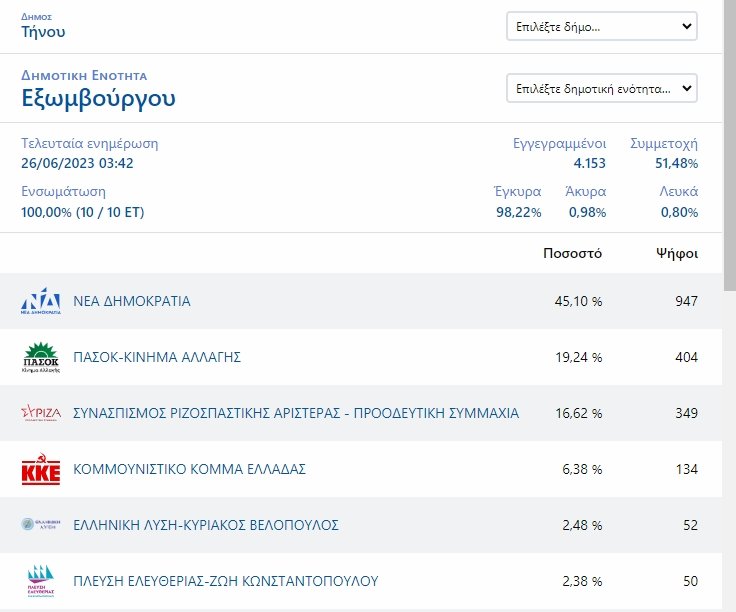
Task: Click the 'Ποσοστό' column header
Action: (572, 253)
